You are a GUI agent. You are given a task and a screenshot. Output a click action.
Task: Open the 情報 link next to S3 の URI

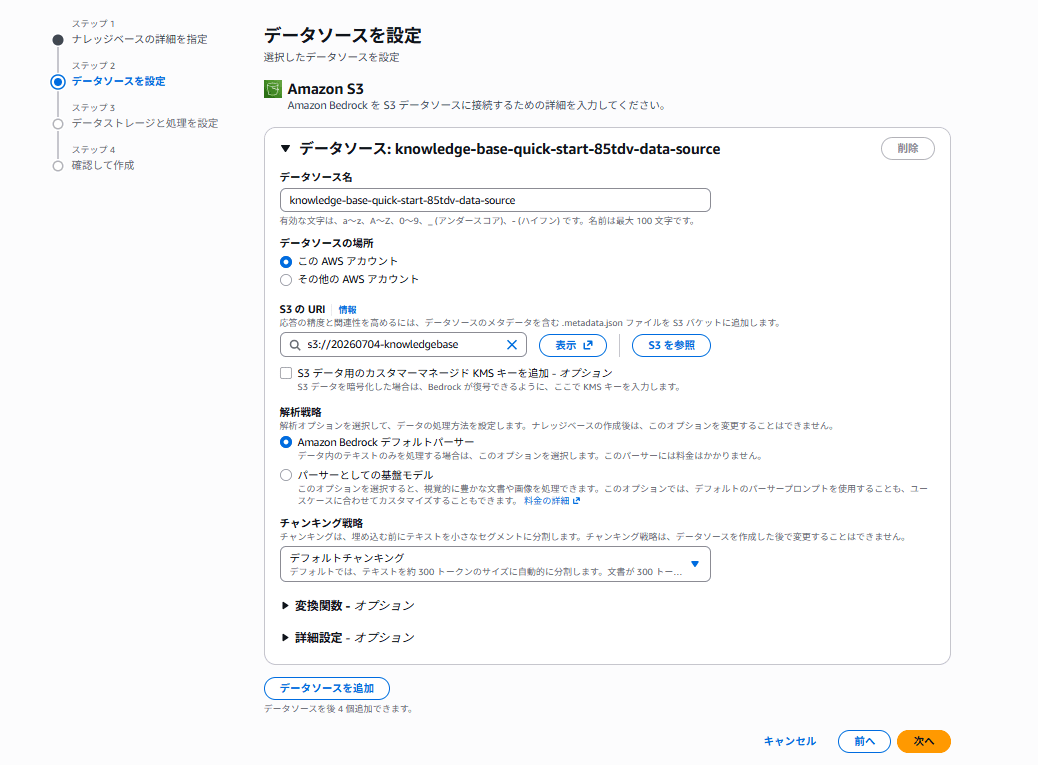click(x=348, y=310)
